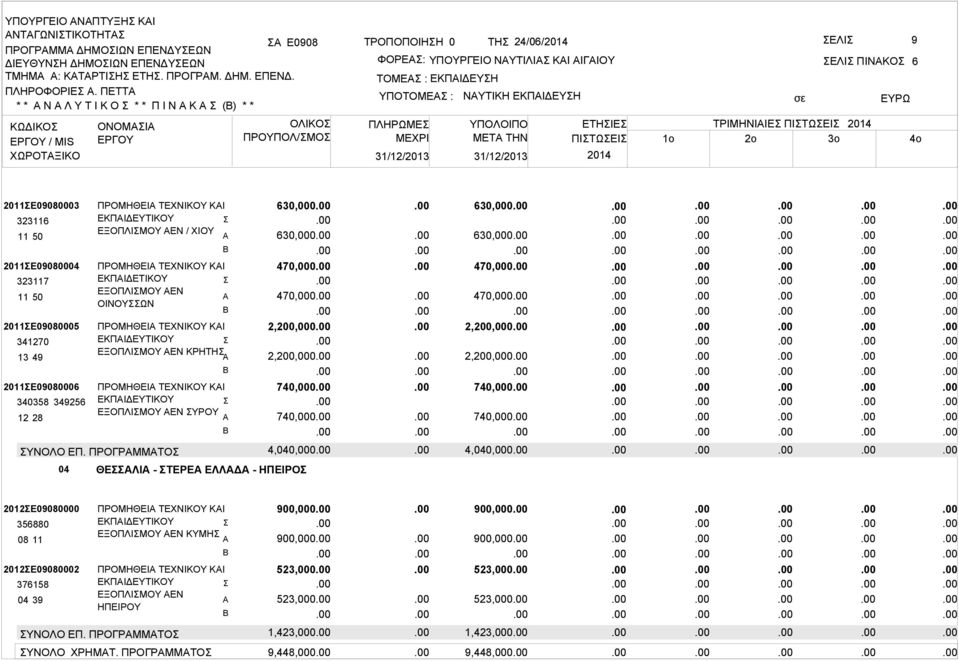Click MIS number '323117'

tap(32, 281)
